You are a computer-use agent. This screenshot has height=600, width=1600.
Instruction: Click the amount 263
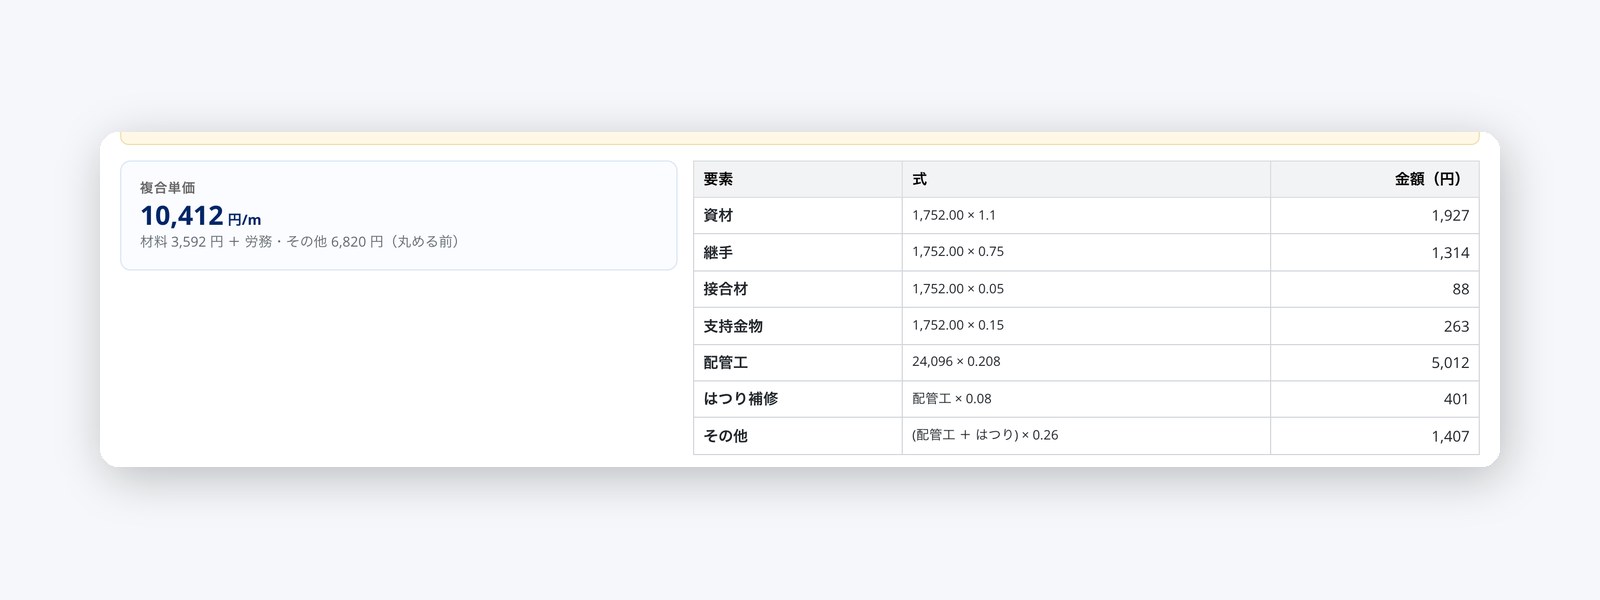(1457, 326)
